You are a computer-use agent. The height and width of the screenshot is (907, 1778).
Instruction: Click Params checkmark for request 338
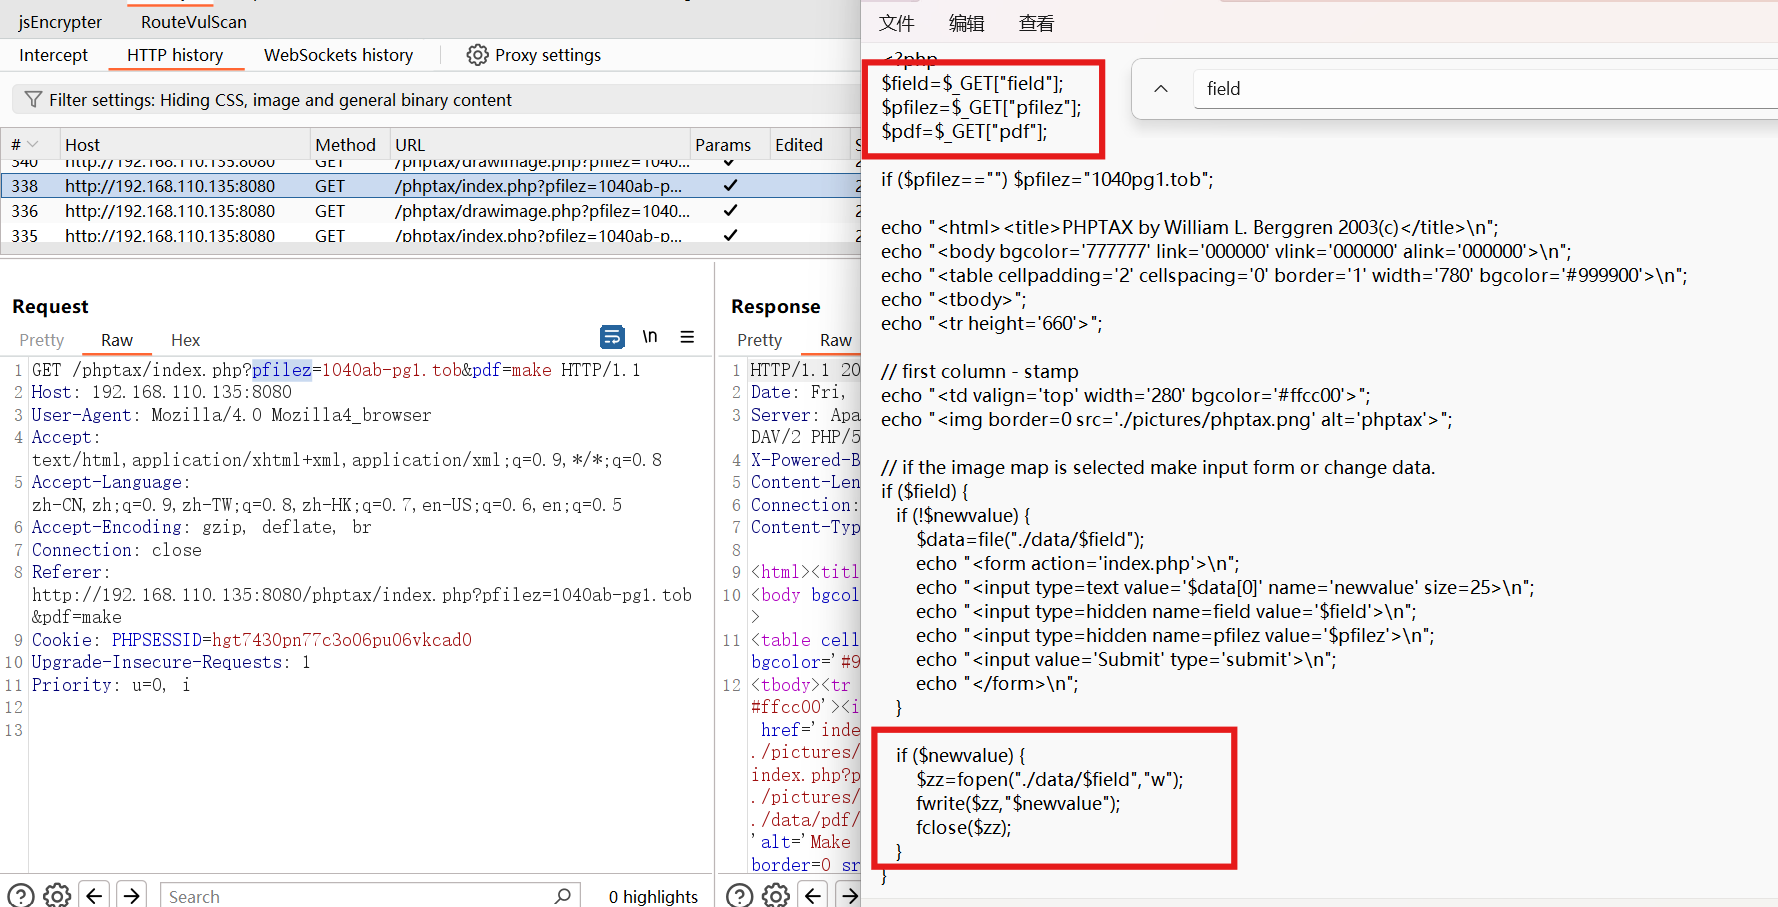point(730,186)
